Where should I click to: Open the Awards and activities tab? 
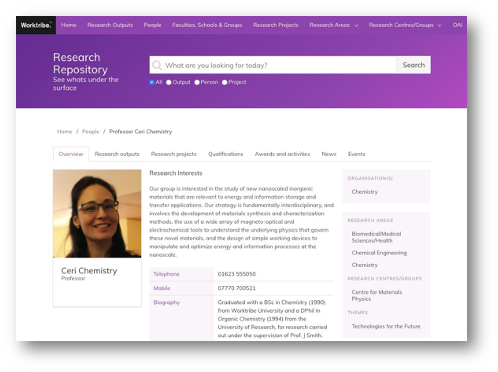click(282, 154)
